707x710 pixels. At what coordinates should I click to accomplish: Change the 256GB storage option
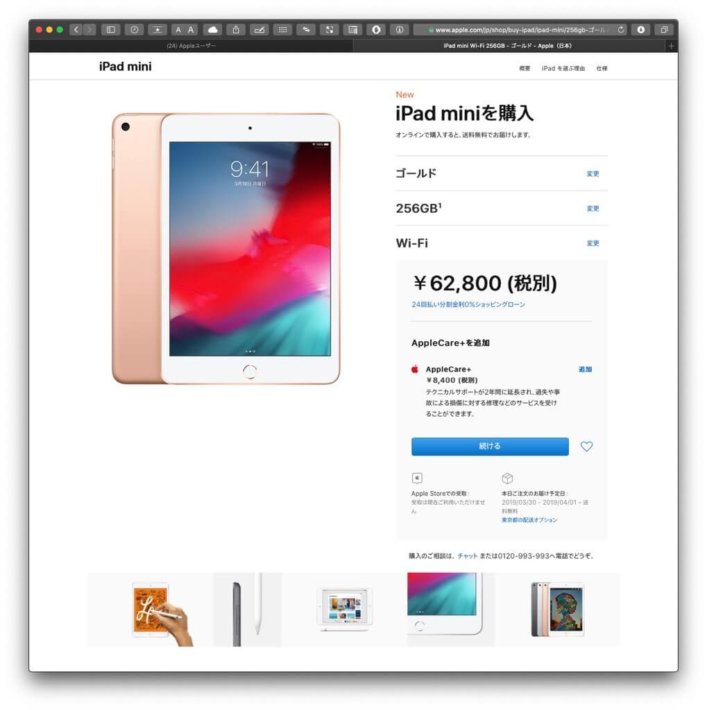pyautogui.click(x=593, y=209)
